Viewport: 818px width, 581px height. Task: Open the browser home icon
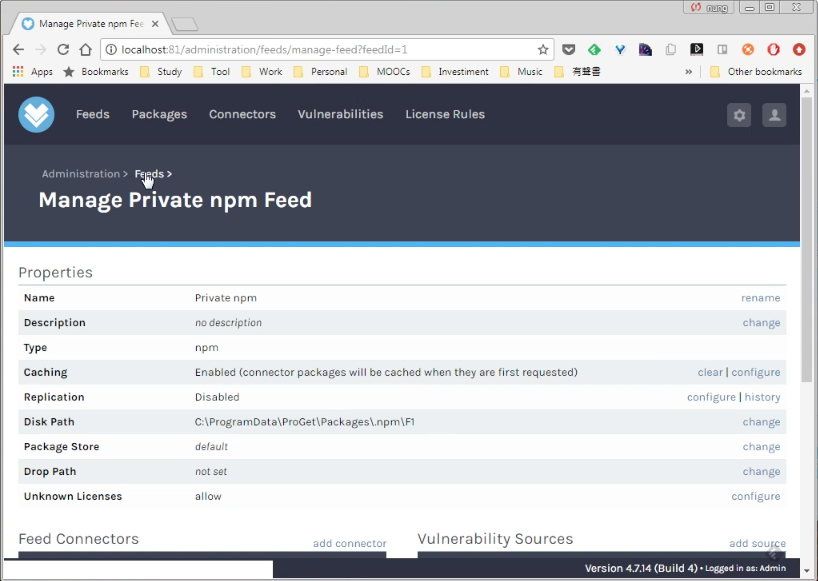pos(86,50)
